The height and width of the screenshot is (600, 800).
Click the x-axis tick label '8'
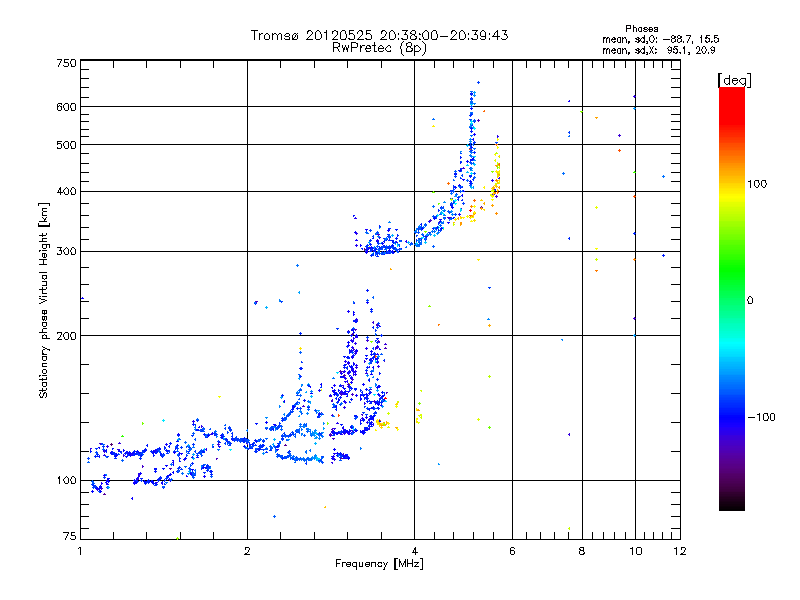pyautogui.click(x=582, y=551)
